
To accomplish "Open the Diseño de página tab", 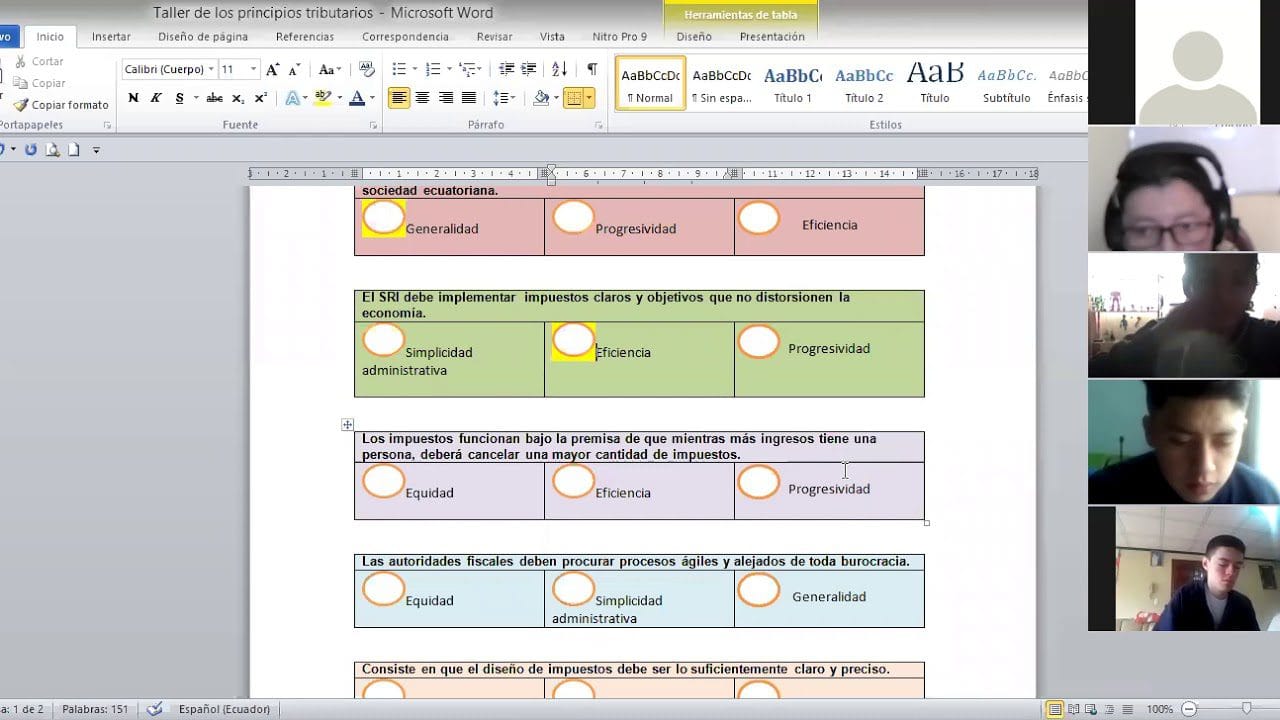I will pyautogui.click(x=203, y=37).
